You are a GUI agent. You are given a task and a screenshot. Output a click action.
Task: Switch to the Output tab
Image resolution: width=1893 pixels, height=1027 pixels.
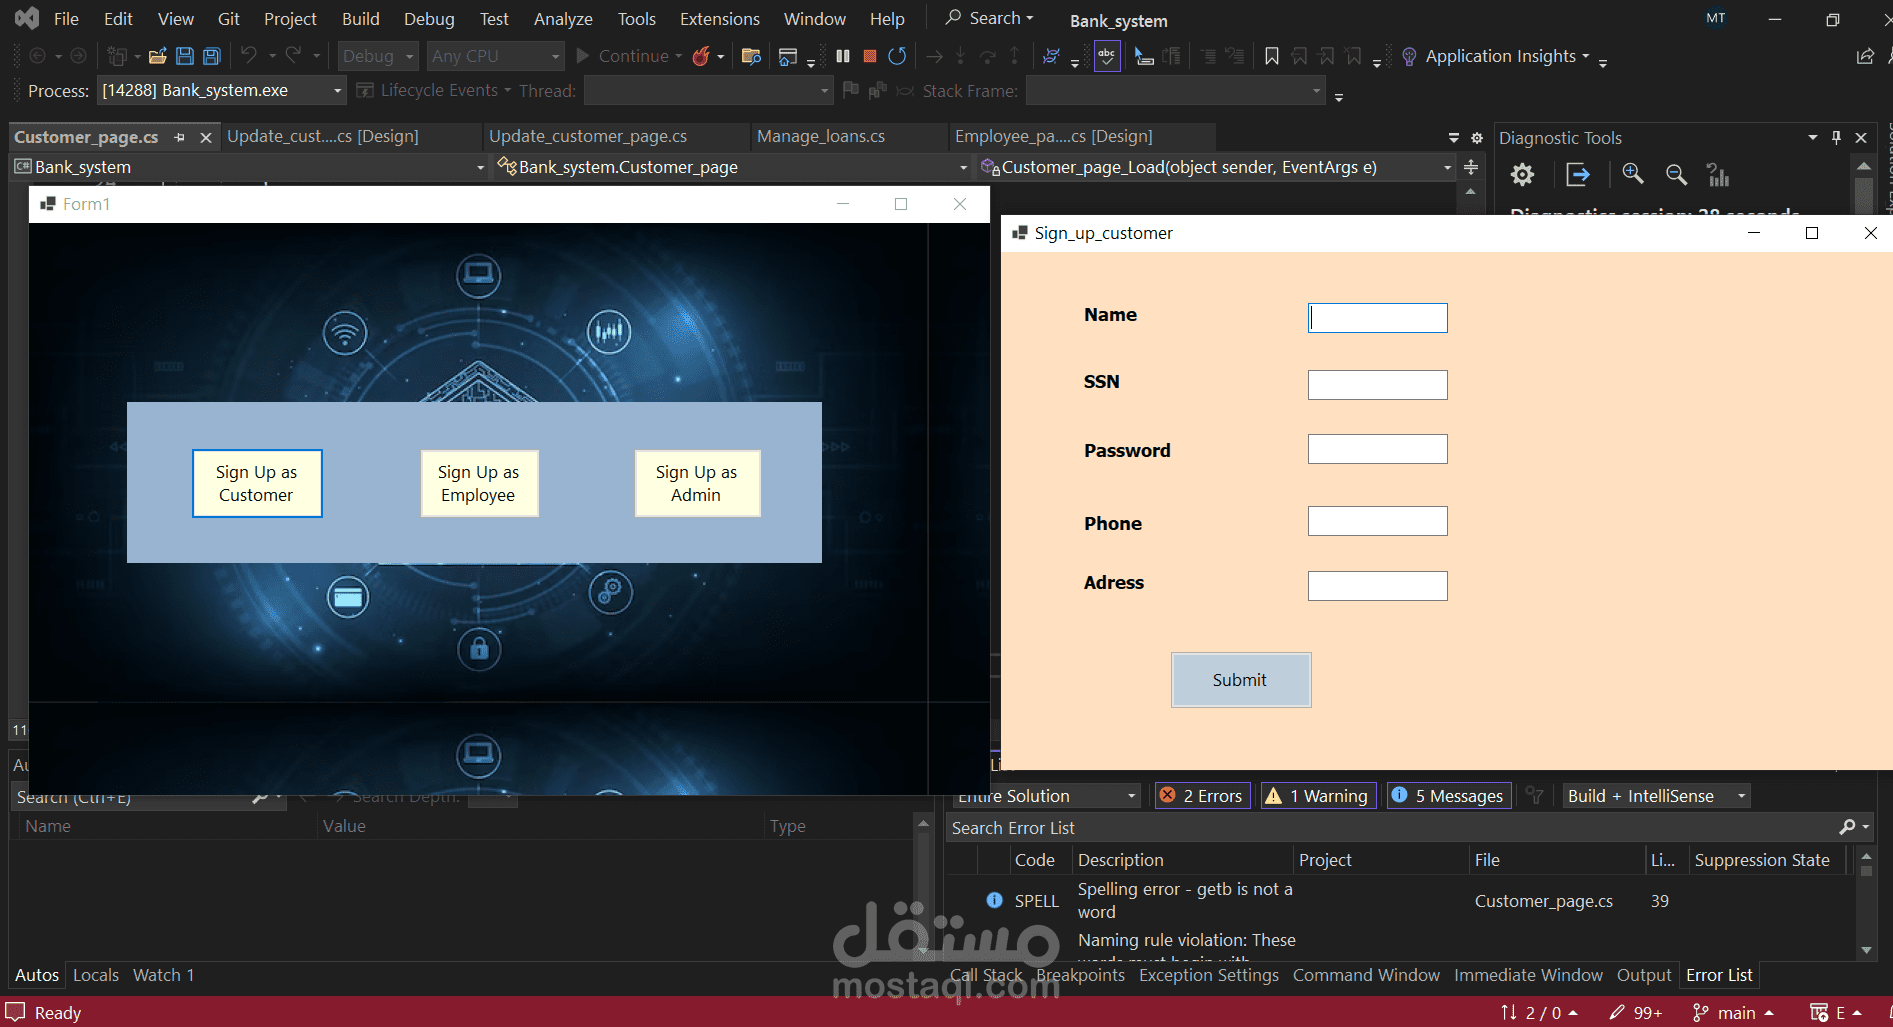[x=1644, y=975]
